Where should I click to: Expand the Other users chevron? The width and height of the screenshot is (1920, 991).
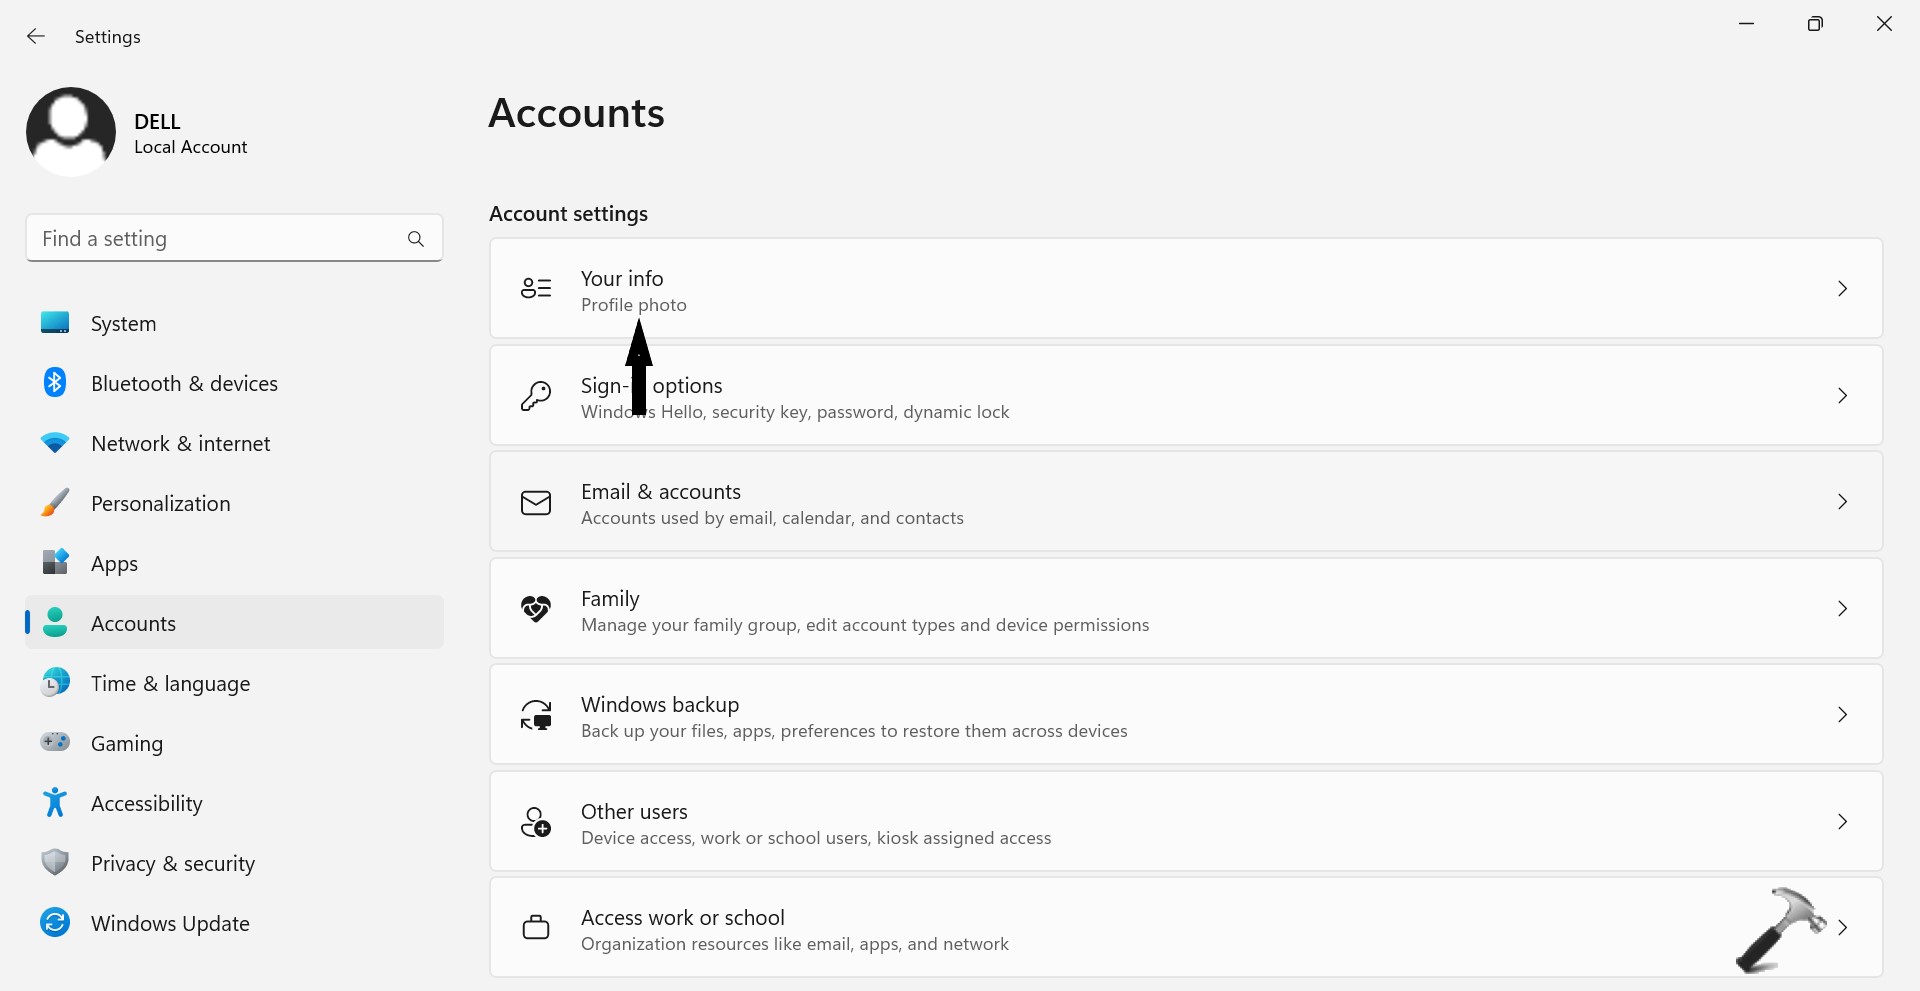tap(1842, 822)
